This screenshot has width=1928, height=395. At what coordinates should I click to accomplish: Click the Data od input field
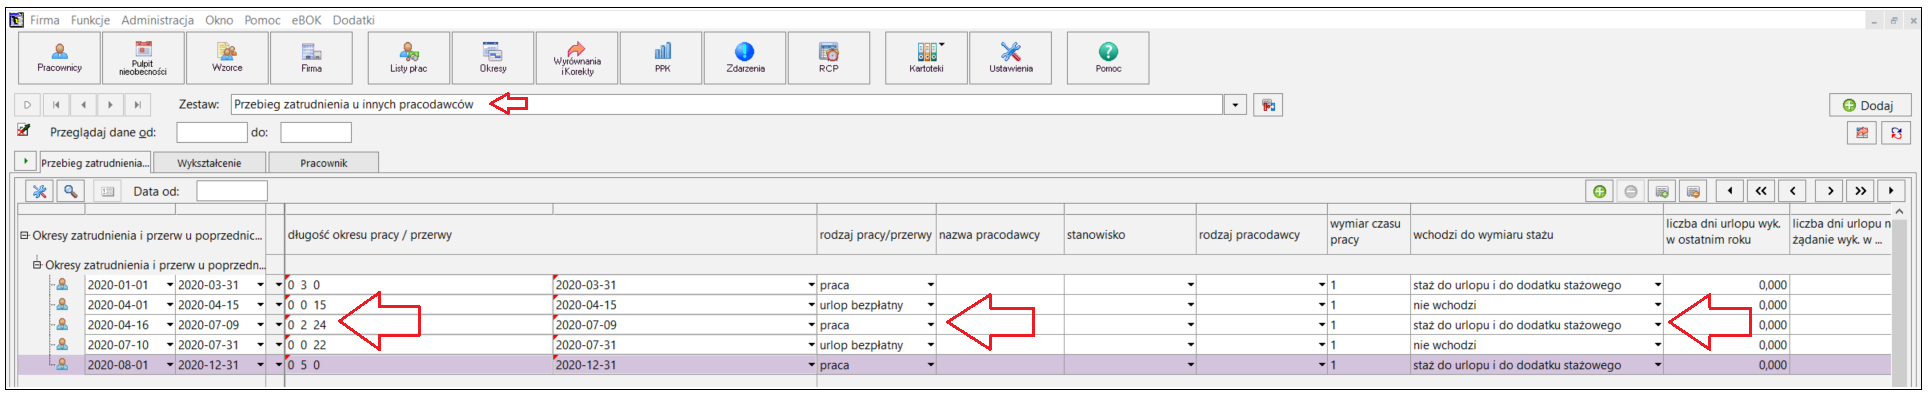232,191
